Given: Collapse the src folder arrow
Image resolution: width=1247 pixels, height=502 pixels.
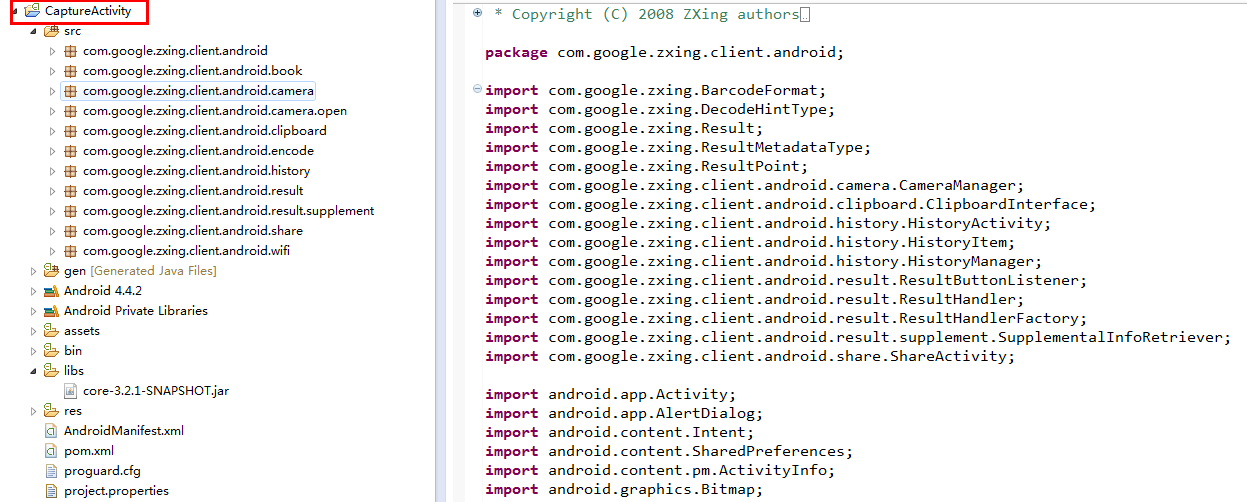Looking at the screenshot, I should point(34,31).
